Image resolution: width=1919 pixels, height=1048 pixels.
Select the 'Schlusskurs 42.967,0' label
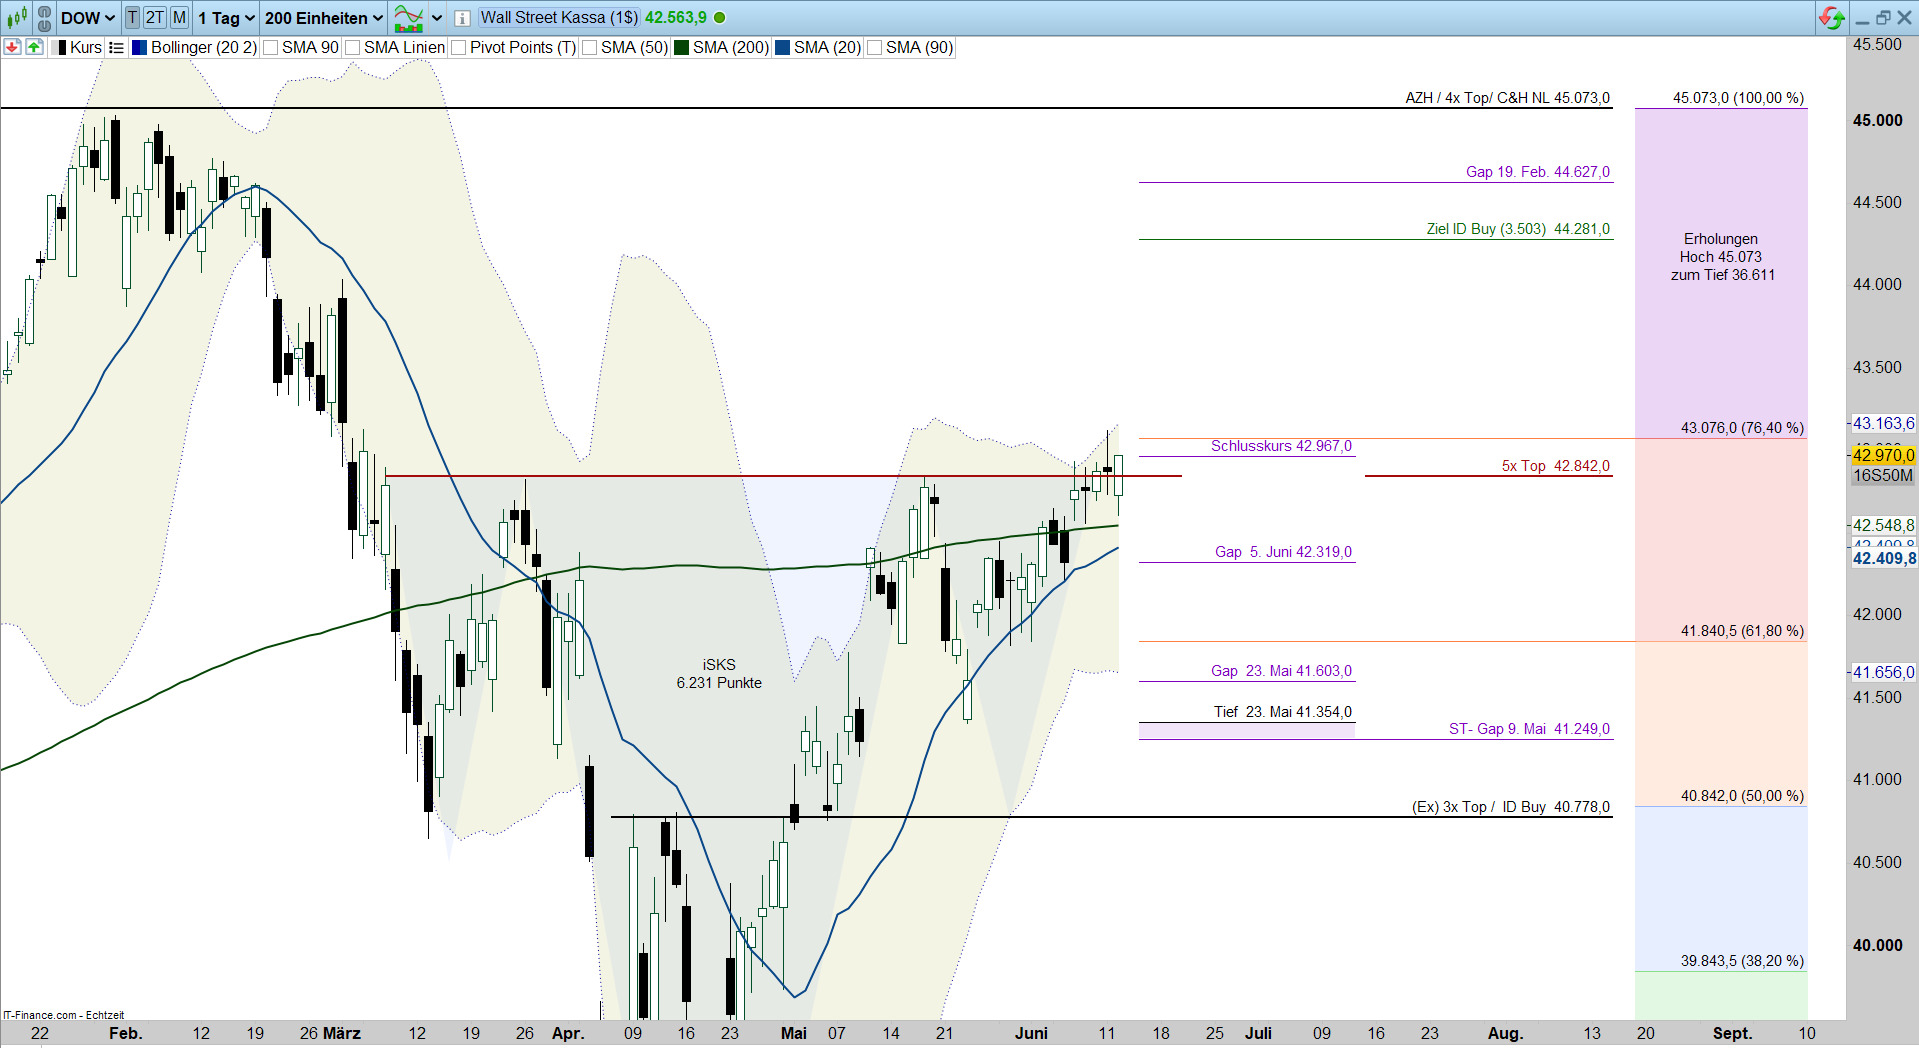pyautogui.click(x=1281, y=446)
